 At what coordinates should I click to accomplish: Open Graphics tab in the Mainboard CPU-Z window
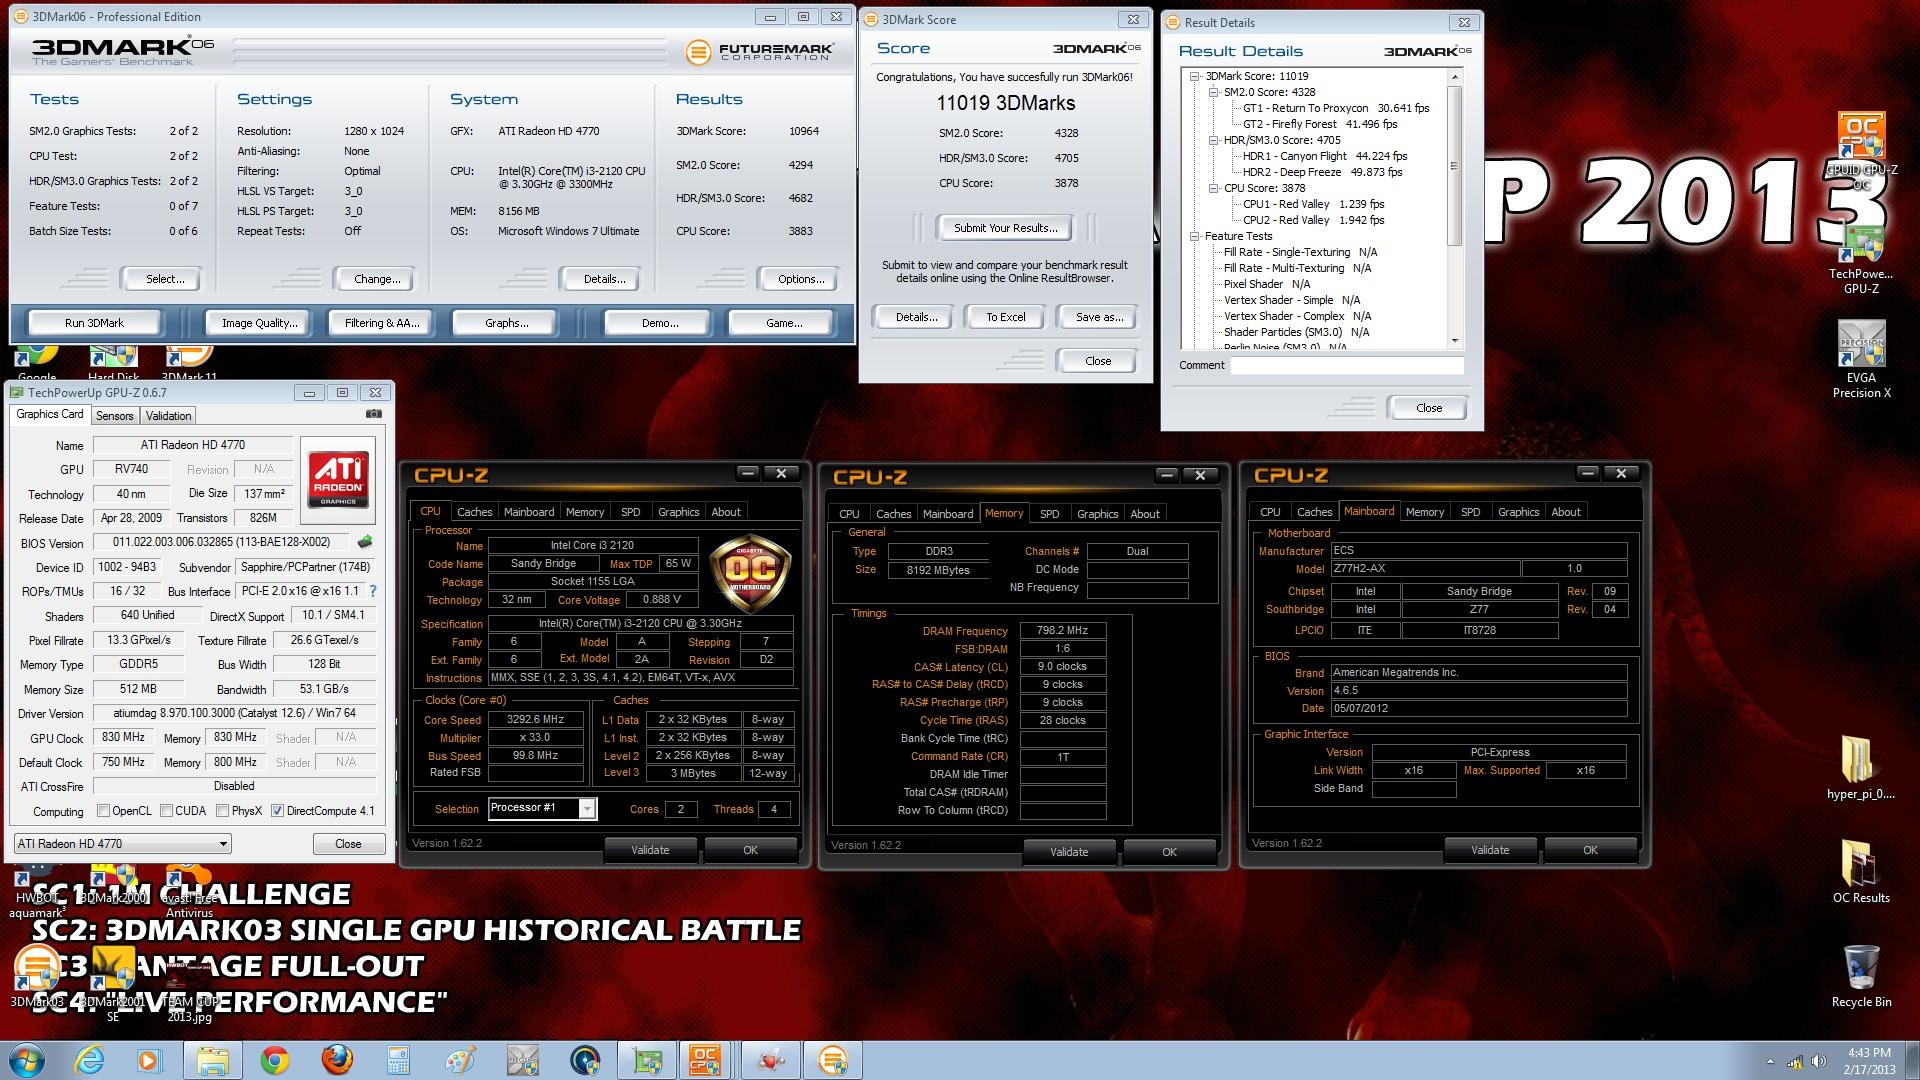(1518, 512)
